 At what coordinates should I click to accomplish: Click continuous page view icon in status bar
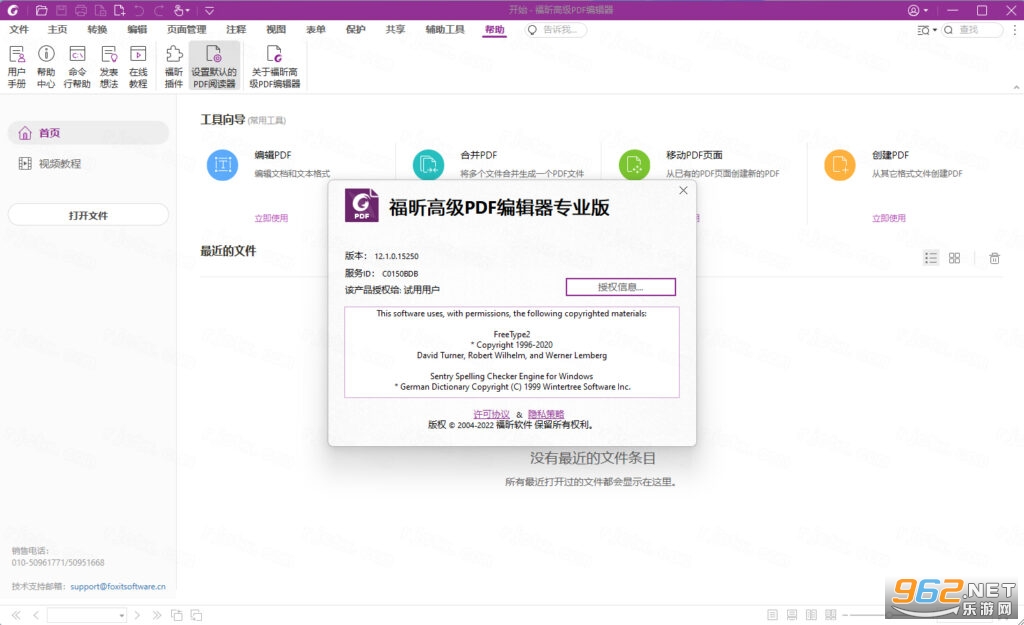(x=792, y=615)
